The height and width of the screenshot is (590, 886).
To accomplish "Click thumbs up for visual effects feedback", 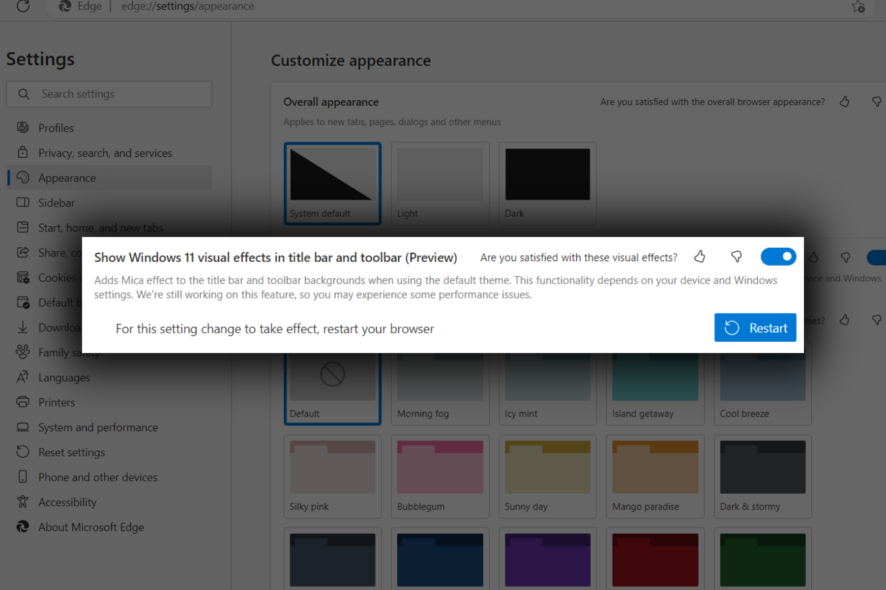I will click(700, 257).
